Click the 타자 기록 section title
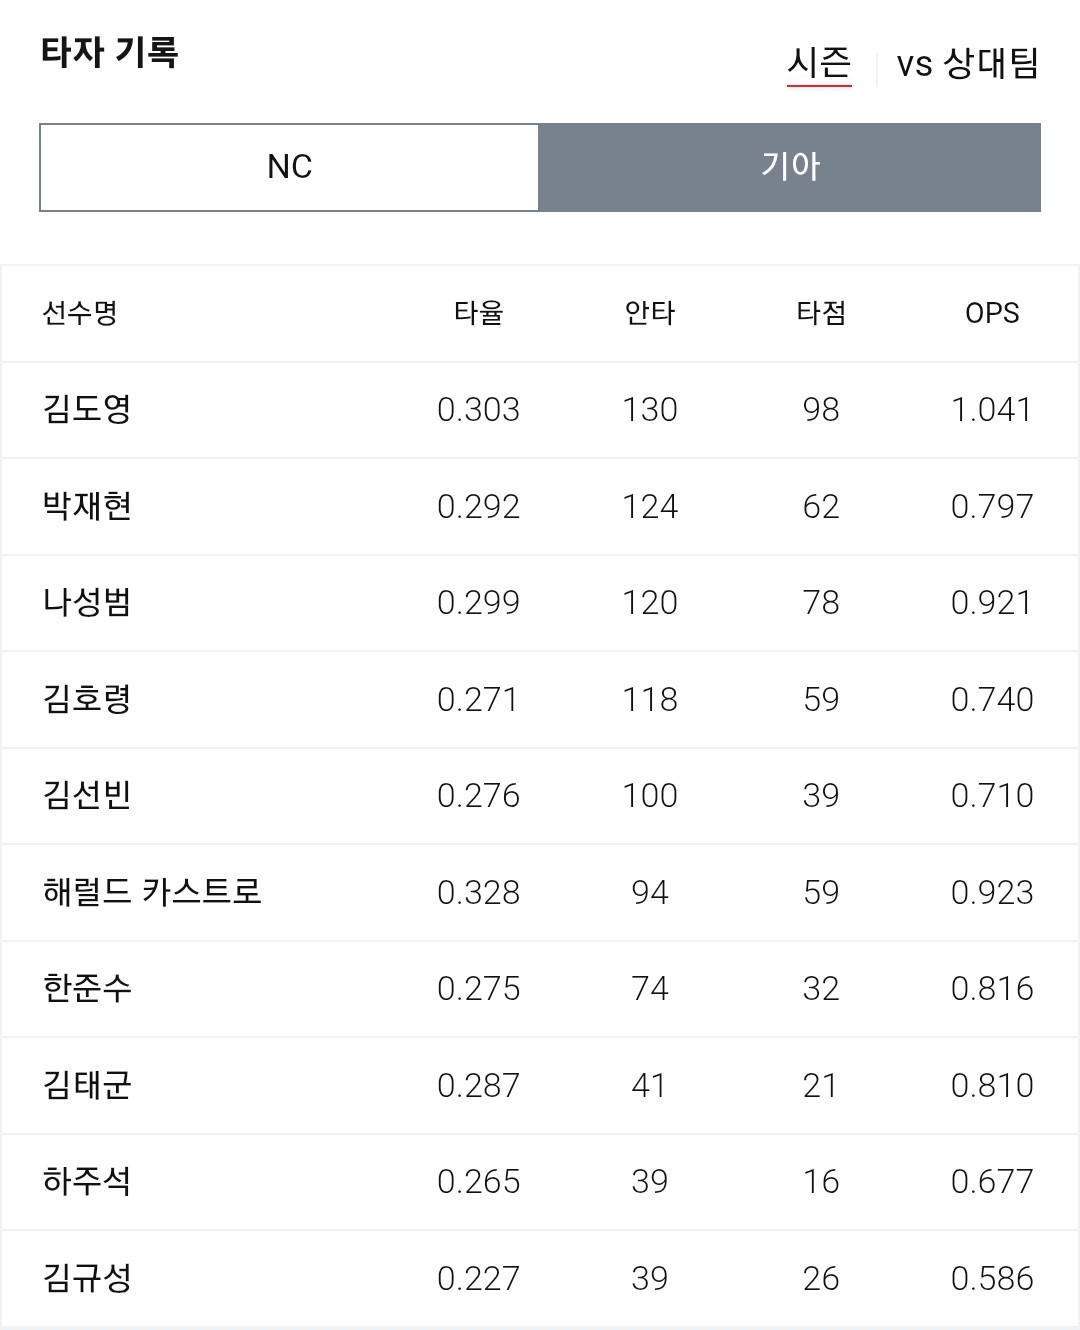1080x1330 pixels. 109,52
